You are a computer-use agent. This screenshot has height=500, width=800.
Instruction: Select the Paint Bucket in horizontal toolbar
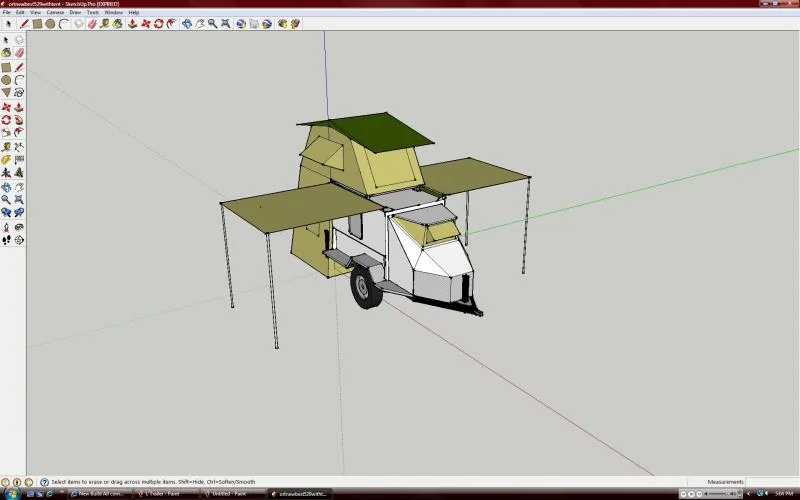pyautogui.click(x=118, y=24)
